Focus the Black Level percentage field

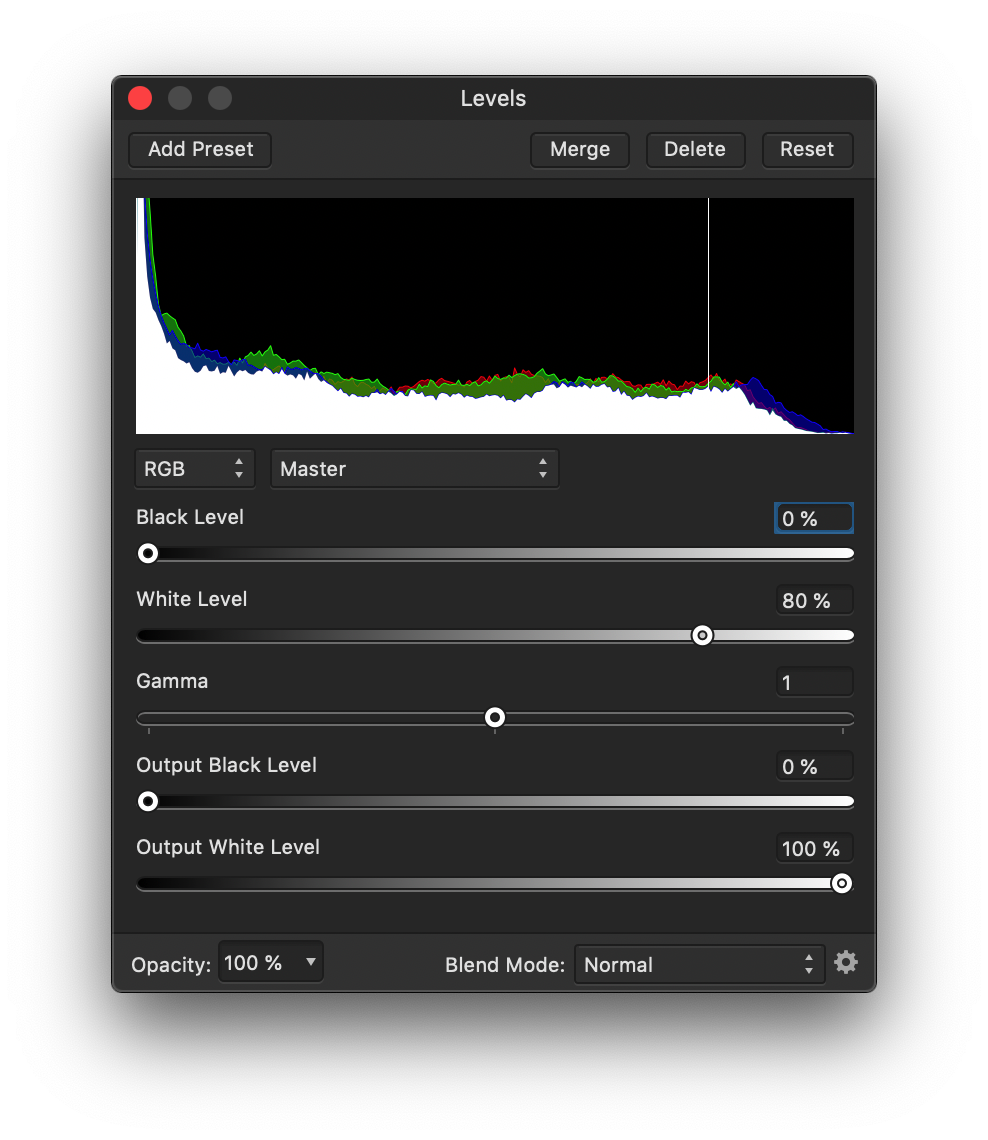[813, 518]
